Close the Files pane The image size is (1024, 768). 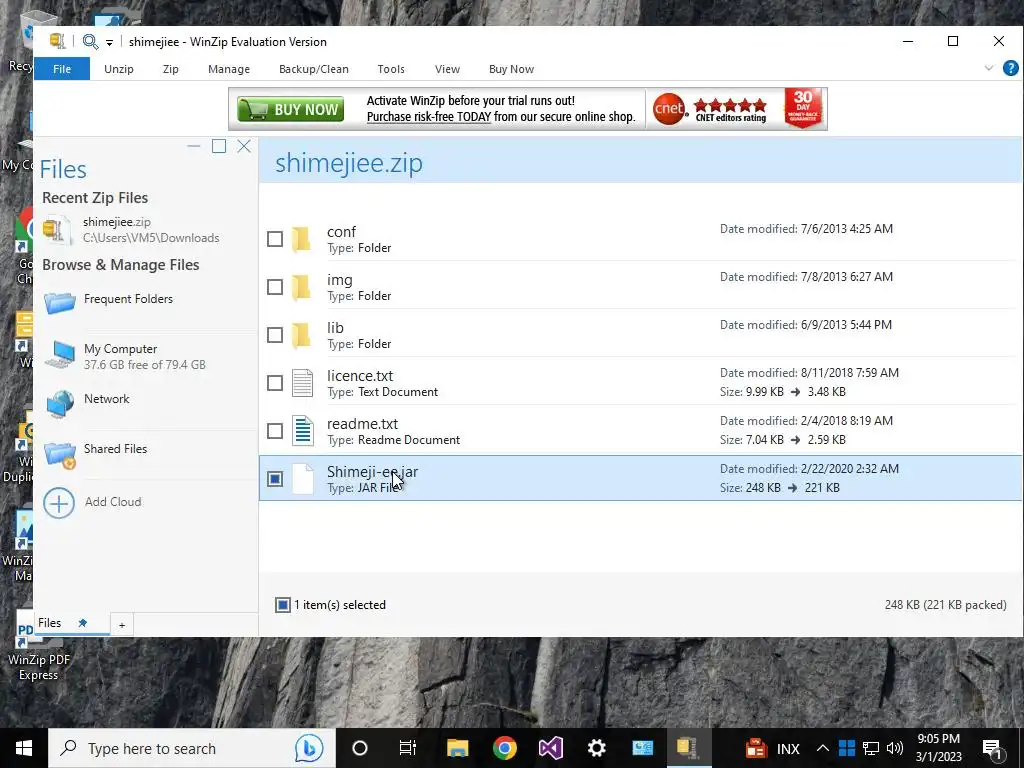pyautogui.click(x=244, y=146)
